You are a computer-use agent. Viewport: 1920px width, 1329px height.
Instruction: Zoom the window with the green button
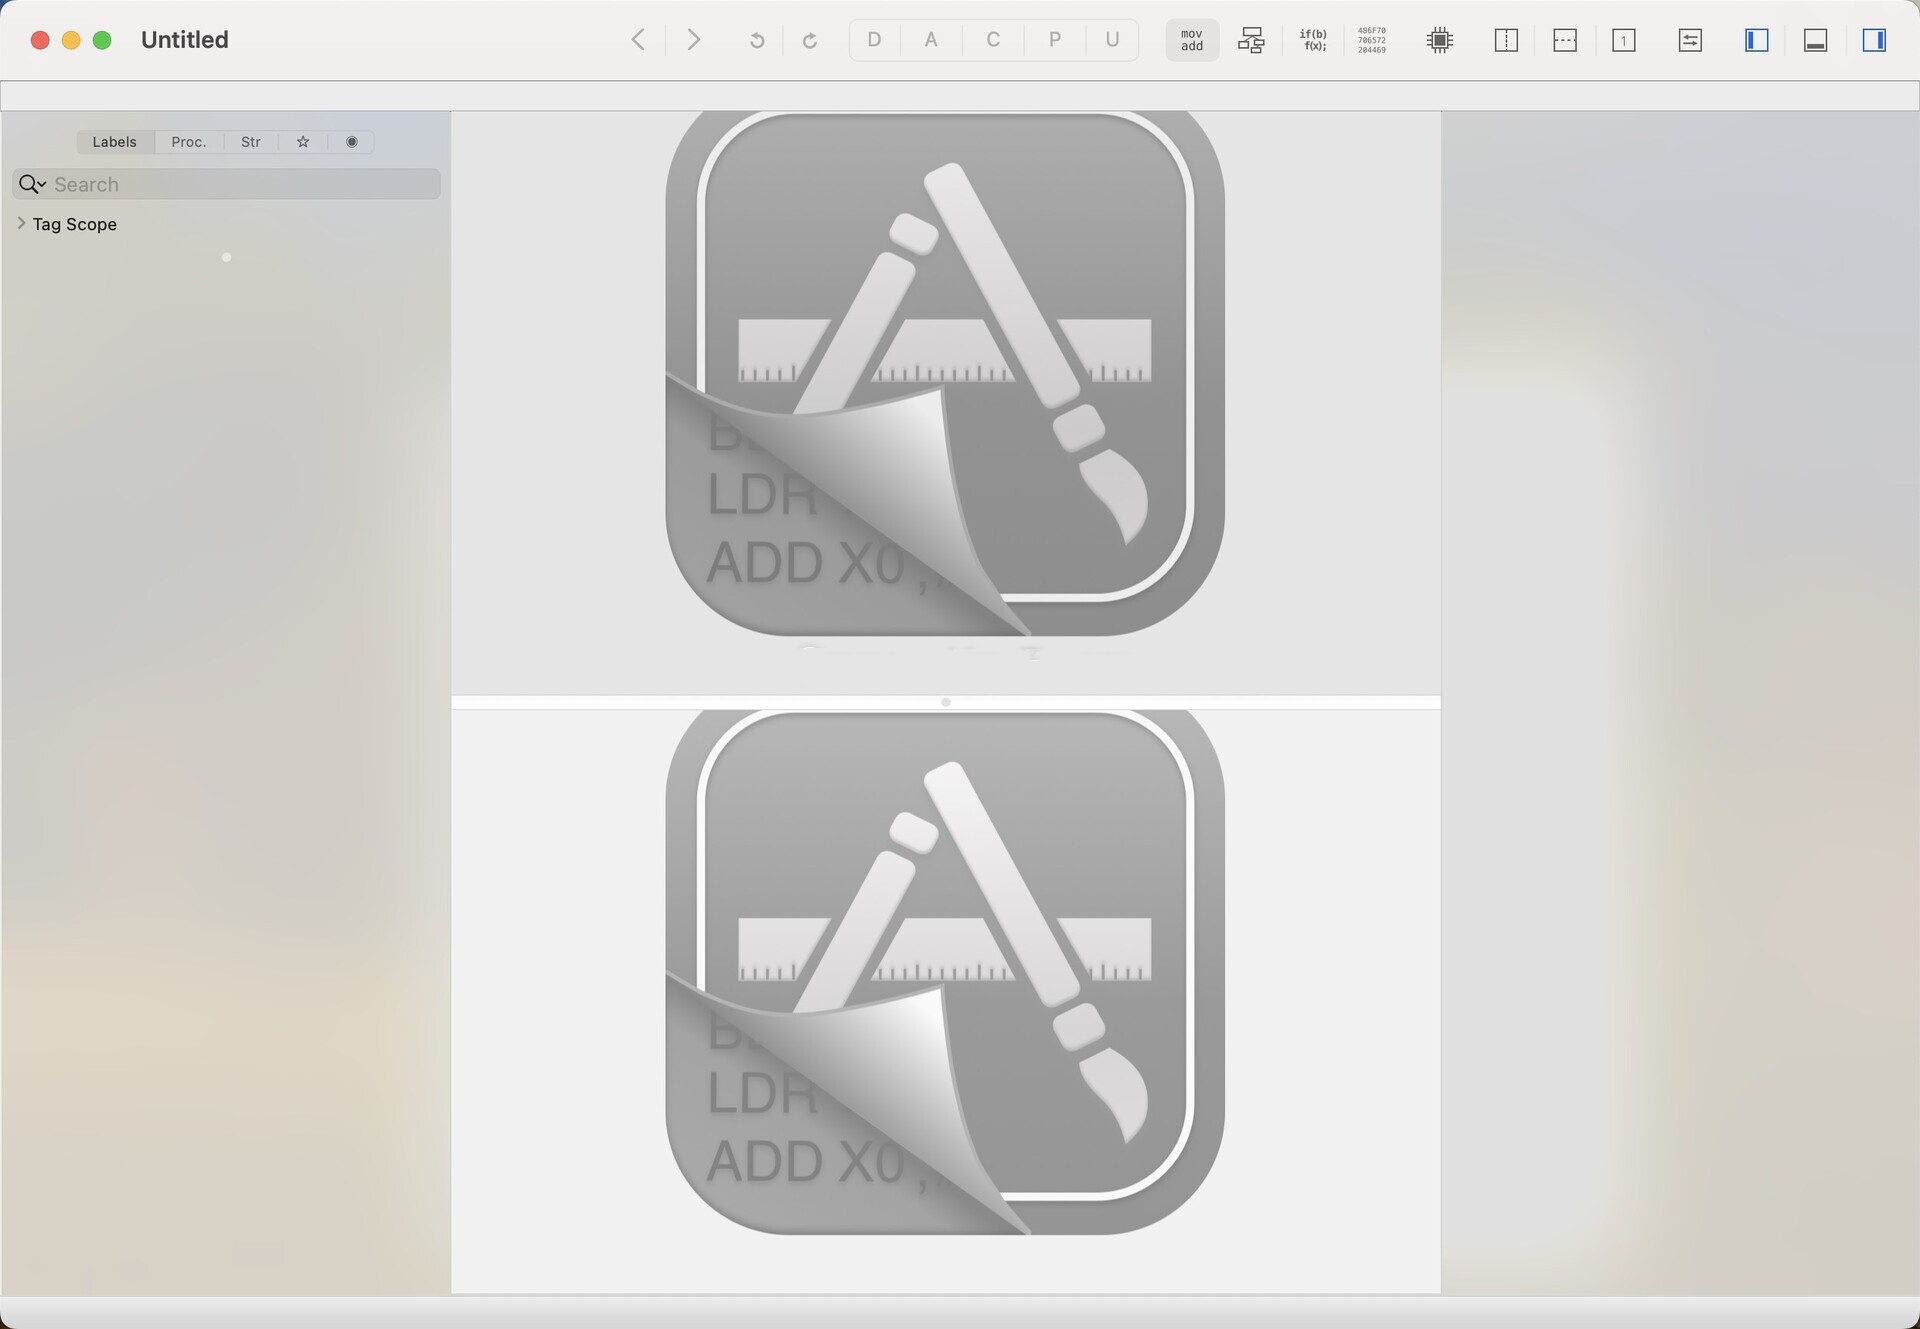102,40
